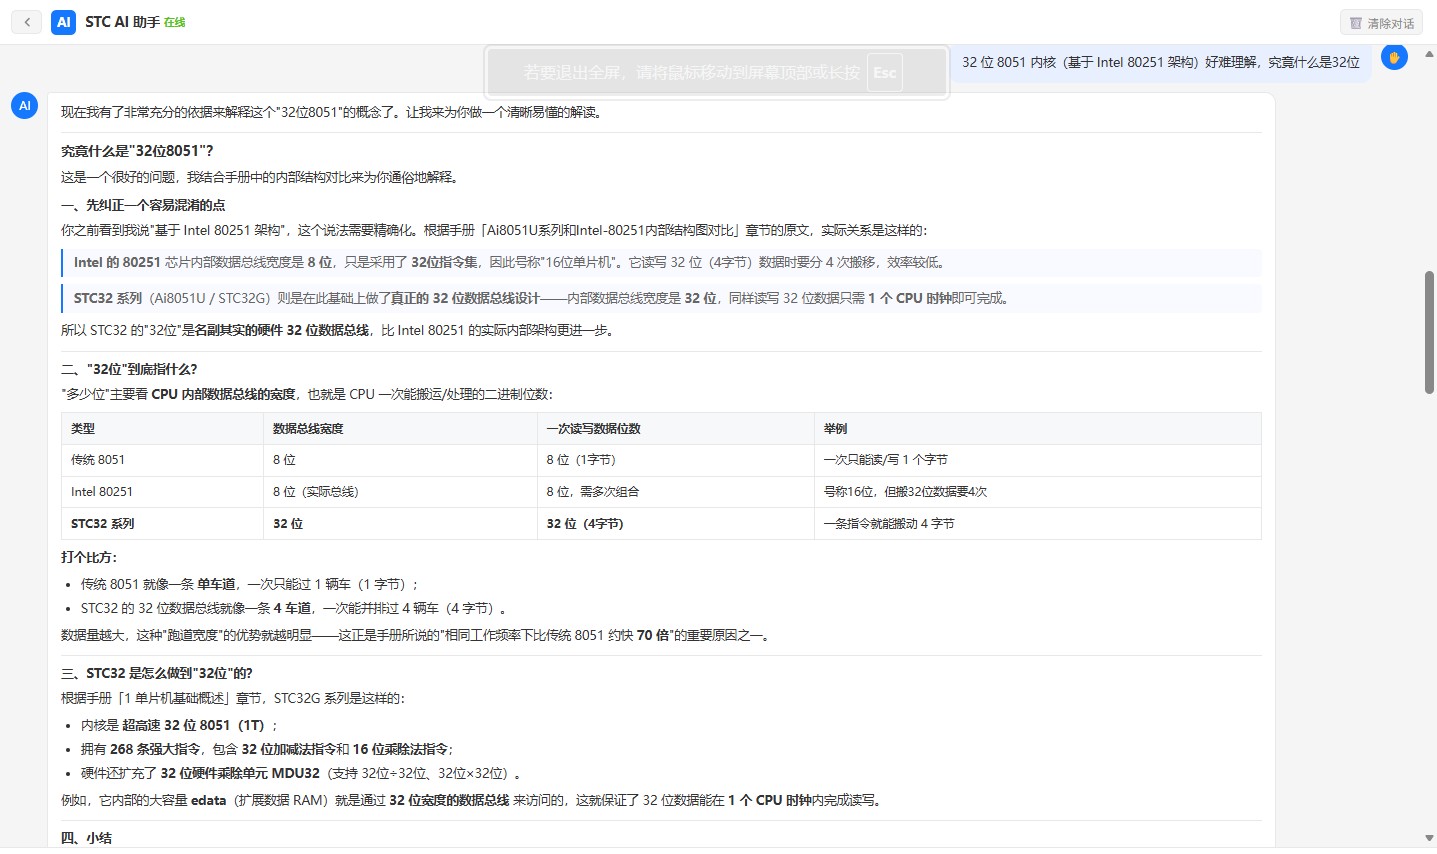The width and height of the screenshot is (1437, 854).
Task: Click the bullet about 4 车道
Action: [x=294, y=608]
